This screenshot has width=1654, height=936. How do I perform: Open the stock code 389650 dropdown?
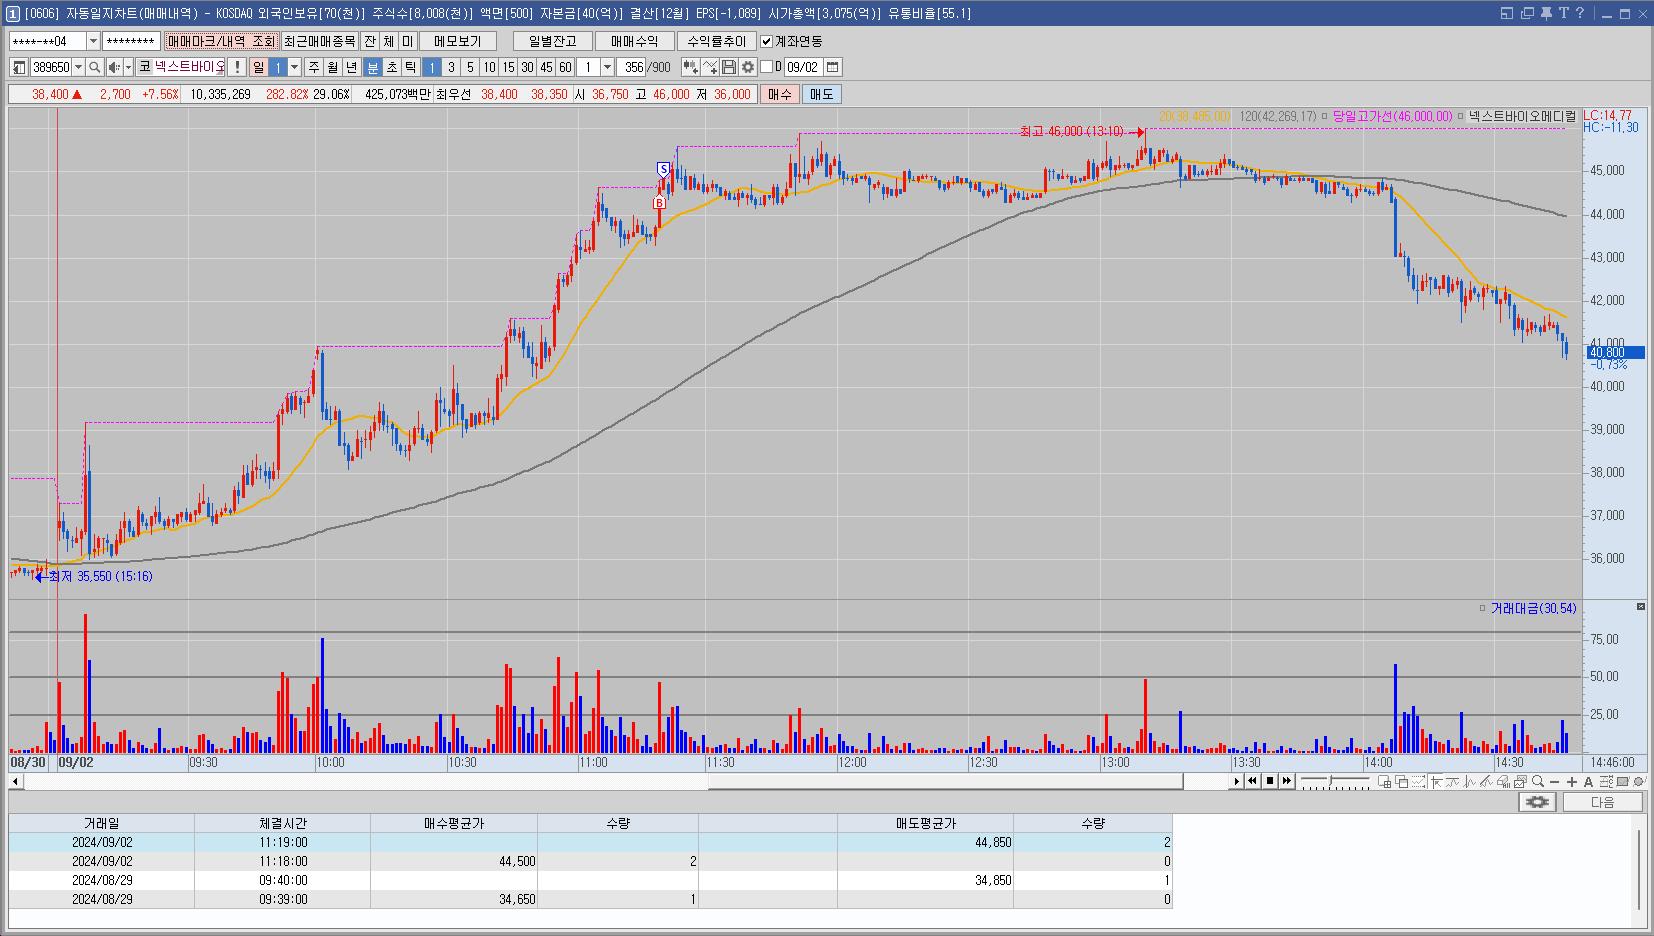coord(78,67)
